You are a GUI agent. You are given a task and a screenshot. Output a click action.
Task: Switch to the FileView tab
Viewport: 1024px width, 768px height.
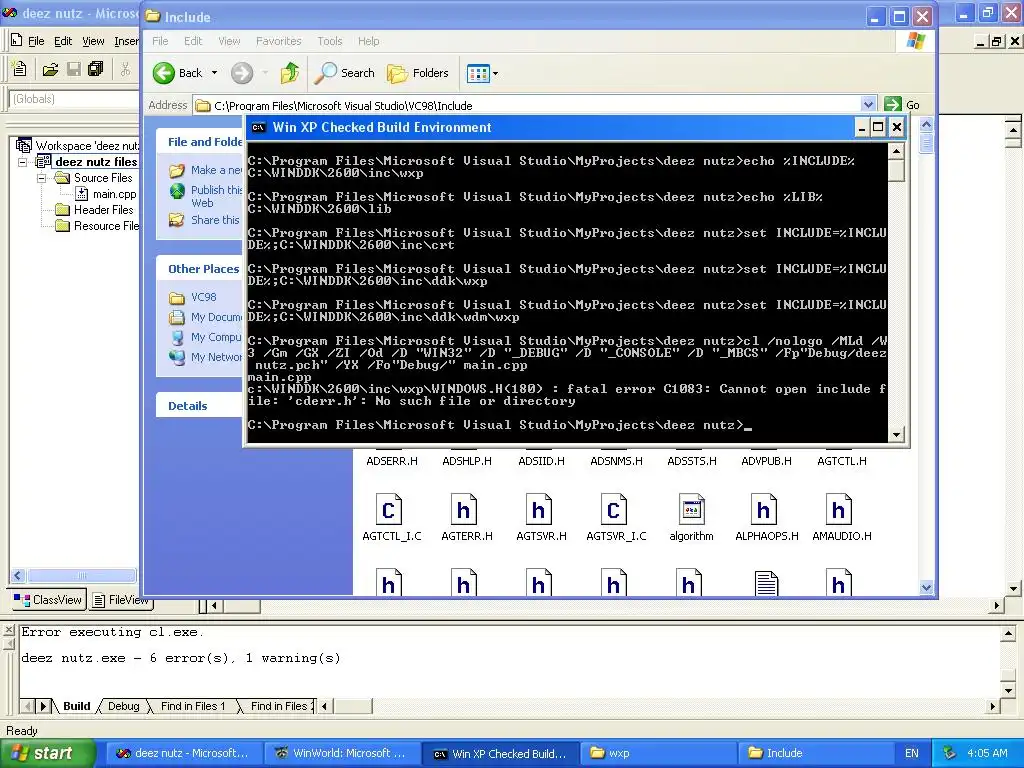coord(120,600)
